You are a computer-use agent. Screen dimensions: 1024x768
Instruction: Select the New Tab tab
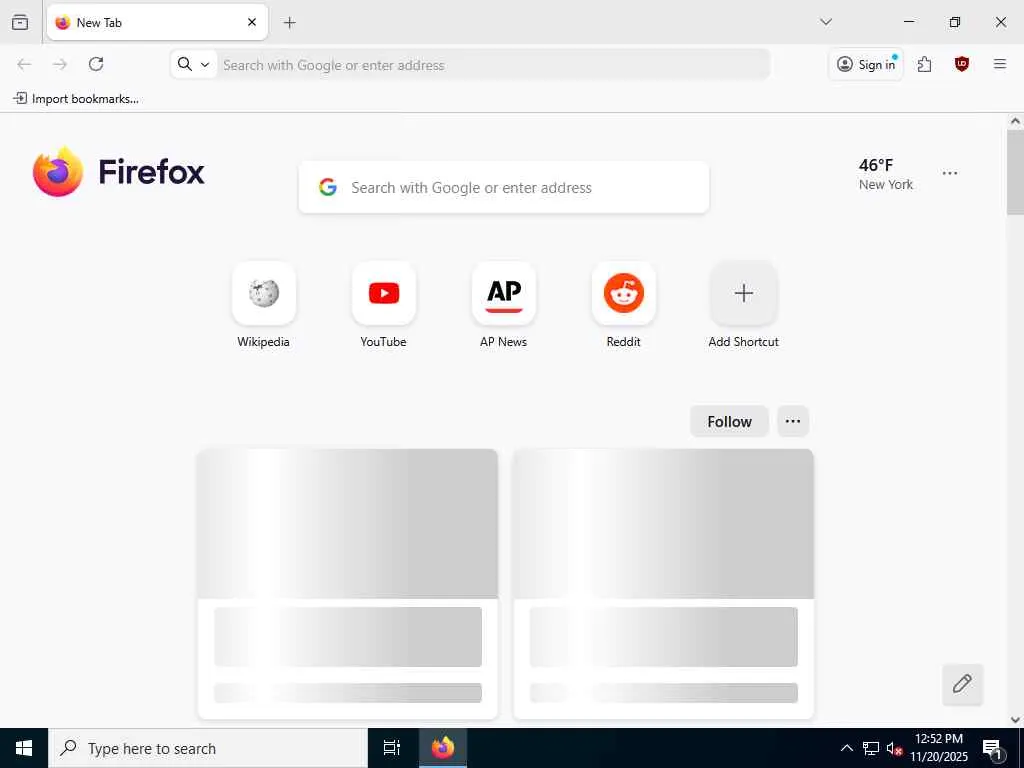click(157, 22)
